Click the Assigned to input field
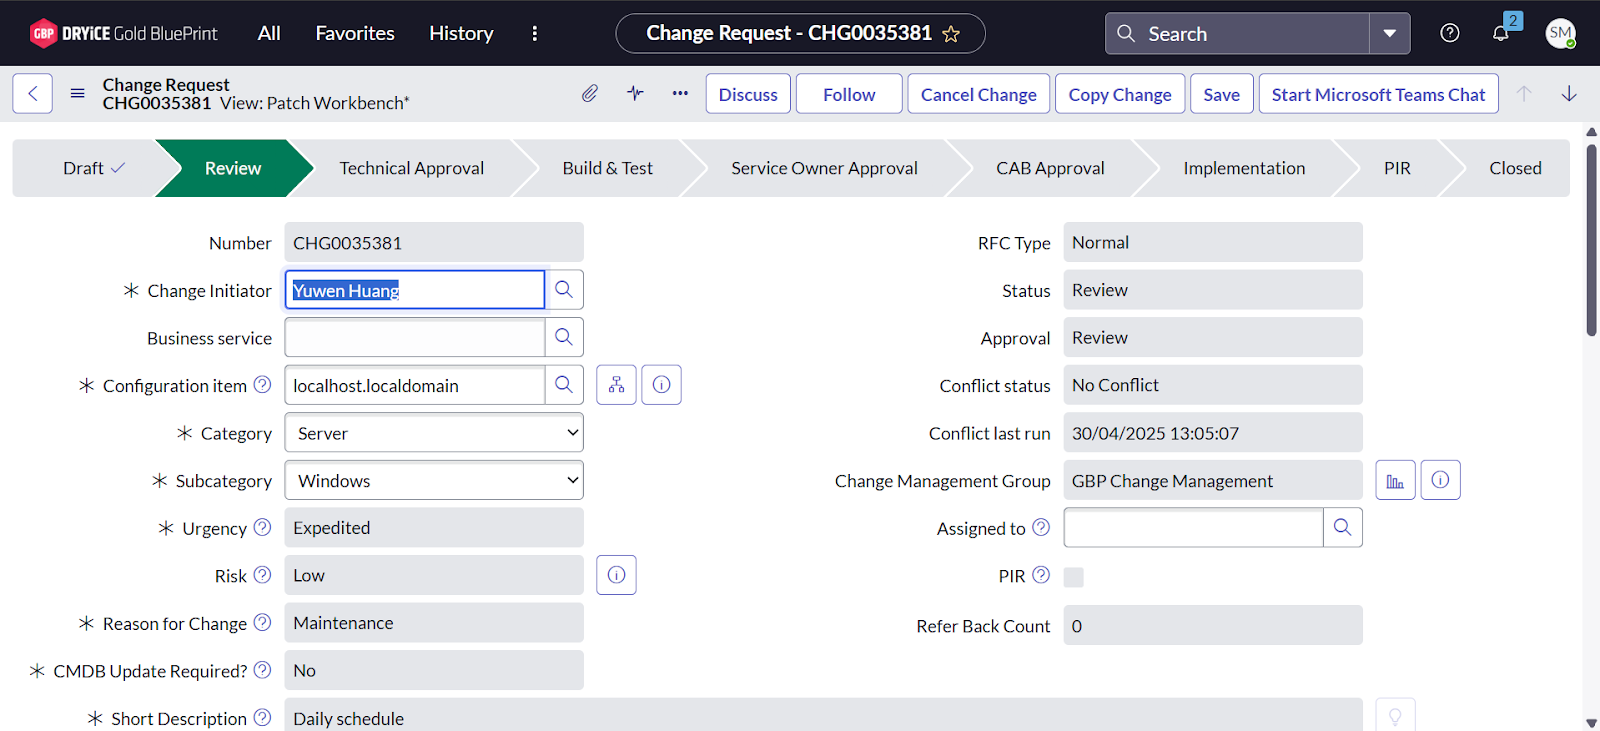The image size is (1600, 731). coord(1193,528)
